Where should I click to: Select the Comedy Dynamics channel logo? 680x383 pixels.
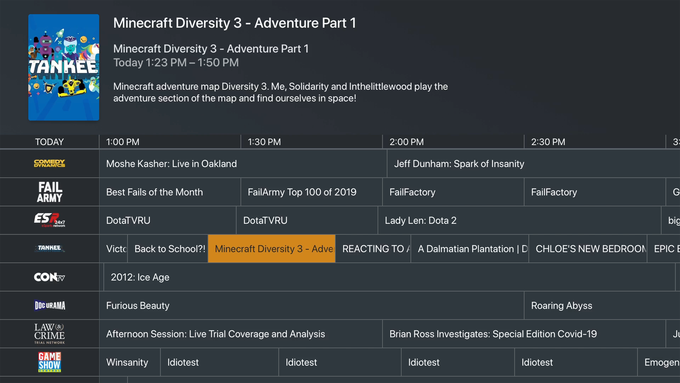[49, 164]
